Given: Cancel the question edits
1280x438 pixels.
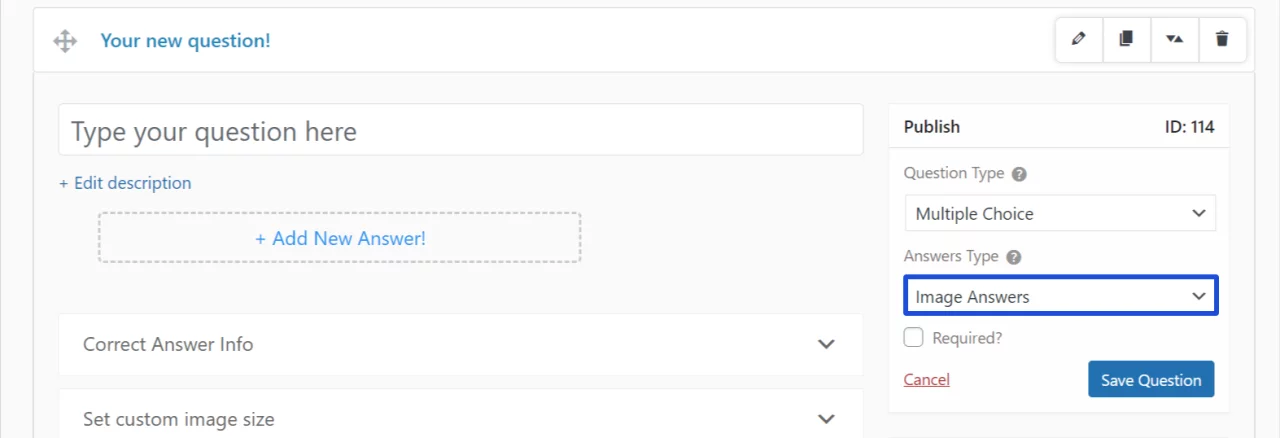Looking at the screenshot, I should tap(926, 380).
